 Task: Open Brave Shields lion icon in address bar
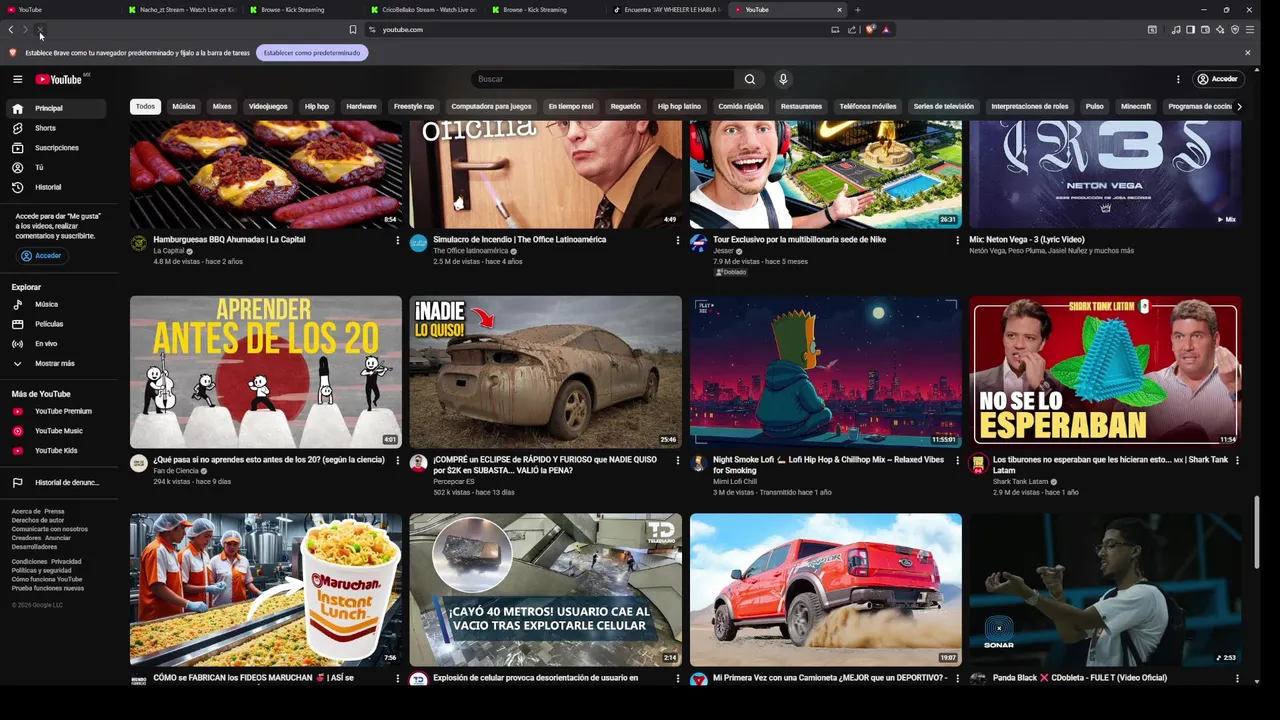click(870, 30)
